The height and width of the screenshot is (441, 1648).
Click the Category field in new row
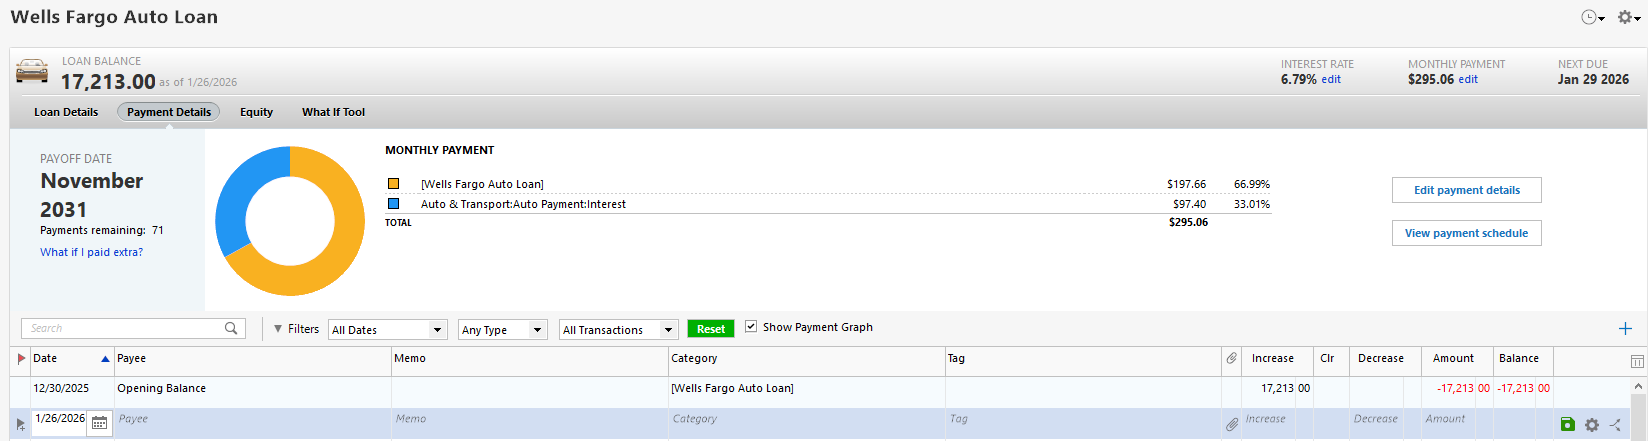[x=807, y=422]
